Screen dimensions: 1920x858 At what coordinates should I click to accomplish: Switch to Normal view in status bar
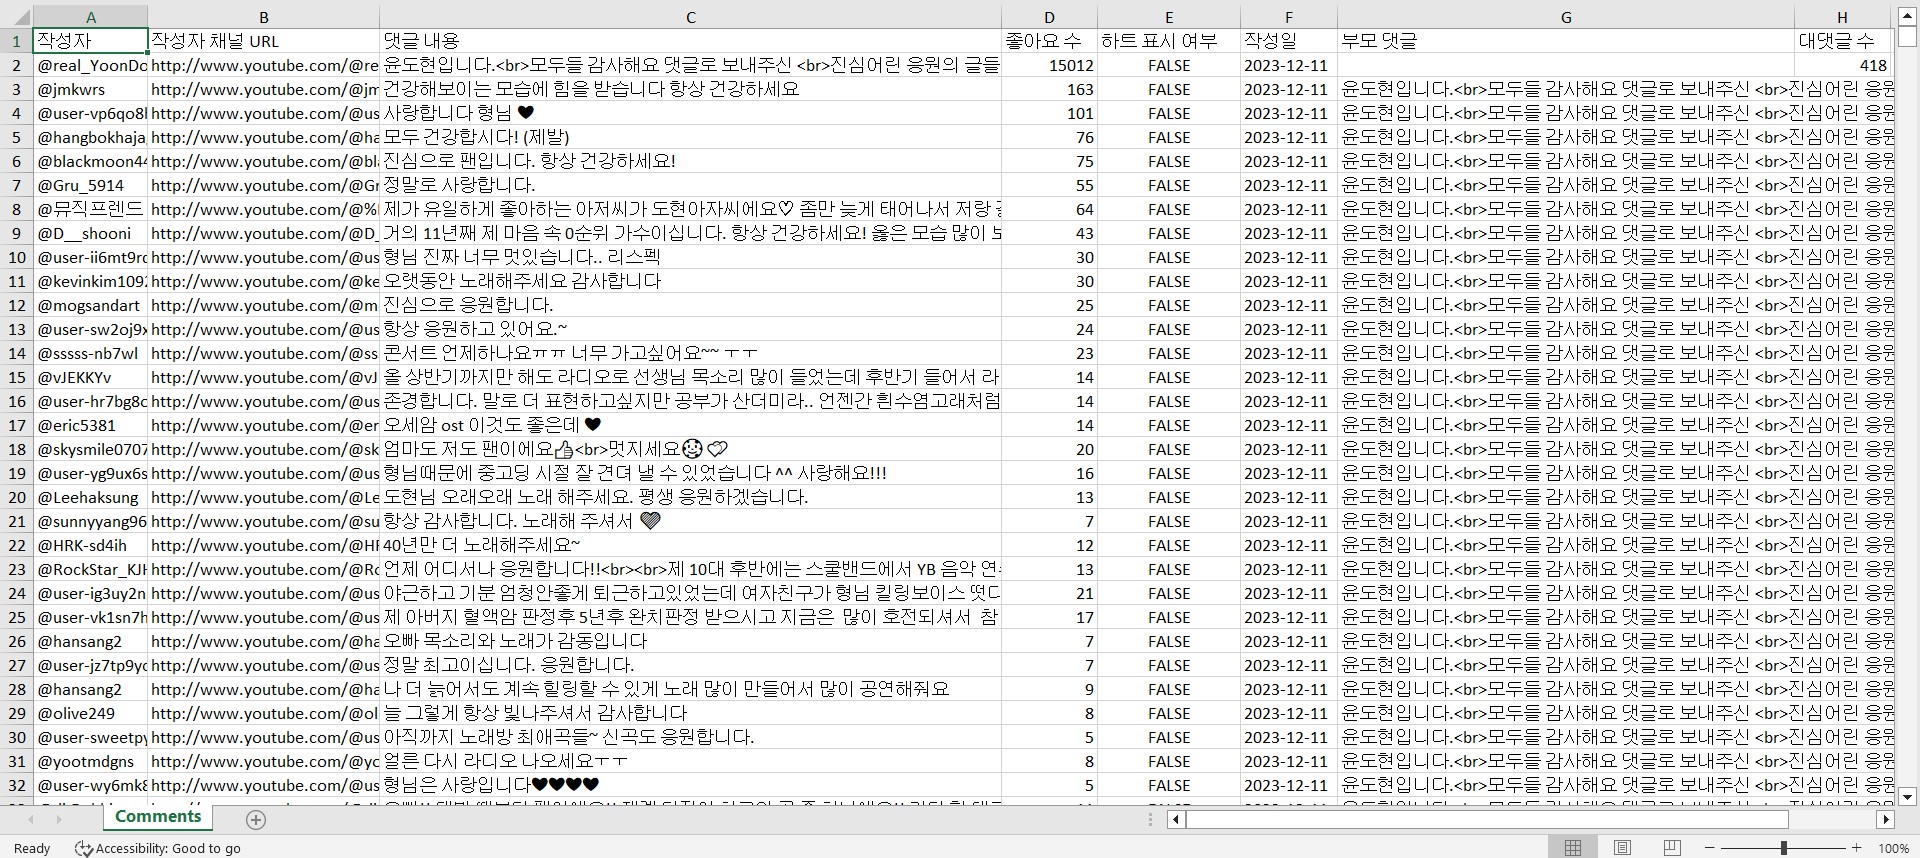[1573, 848]
